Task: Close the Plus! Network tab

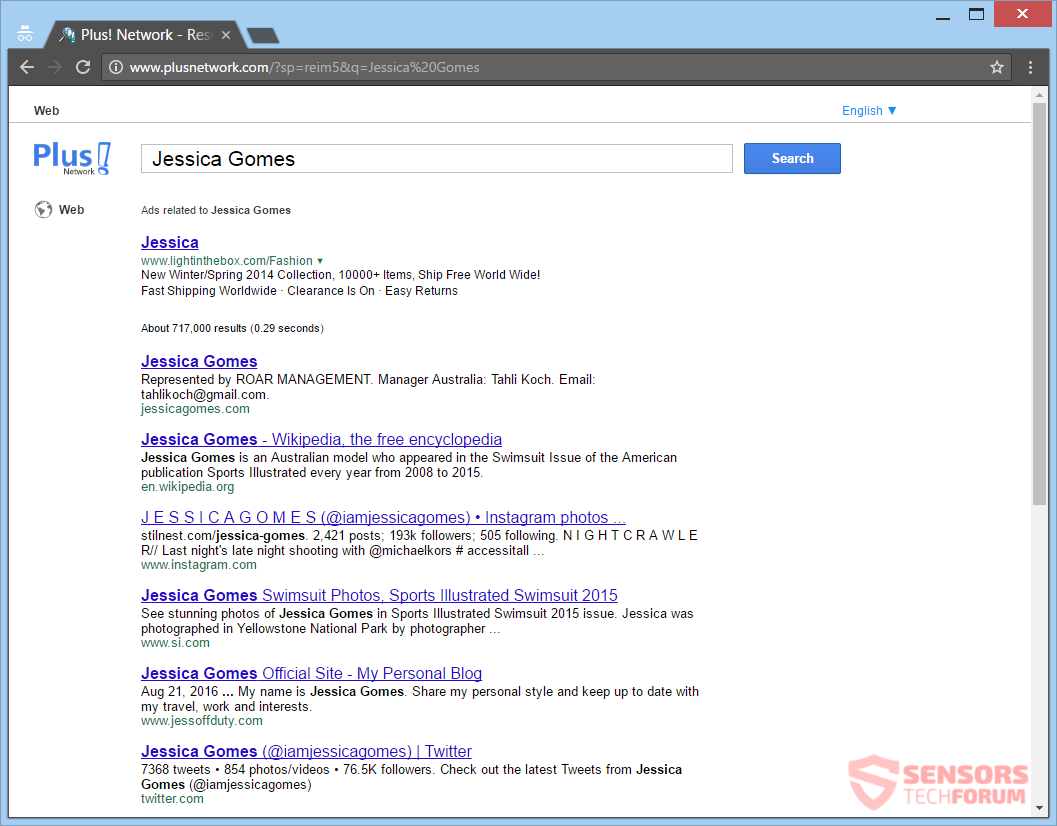Action: pos(226,35)
